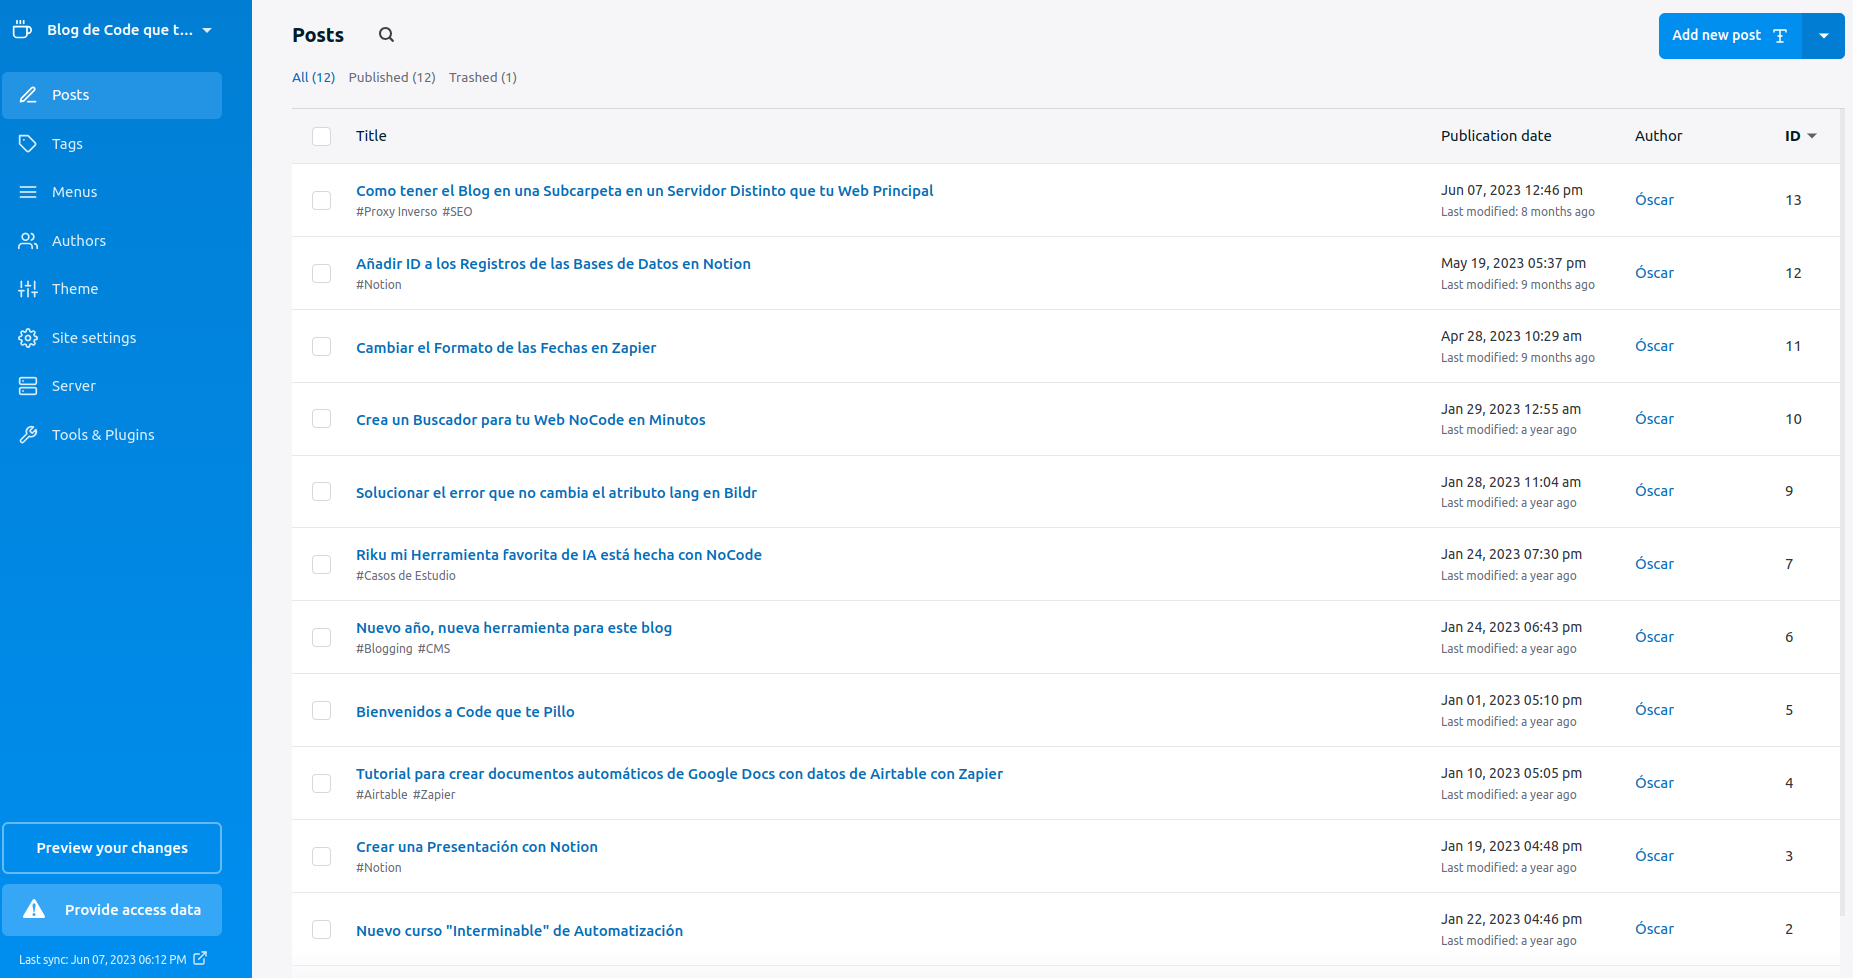Check the checkbox for 'Bienvenidos a Code que te Pillo'
1853x978 pixels.
(x=321, y=710)
